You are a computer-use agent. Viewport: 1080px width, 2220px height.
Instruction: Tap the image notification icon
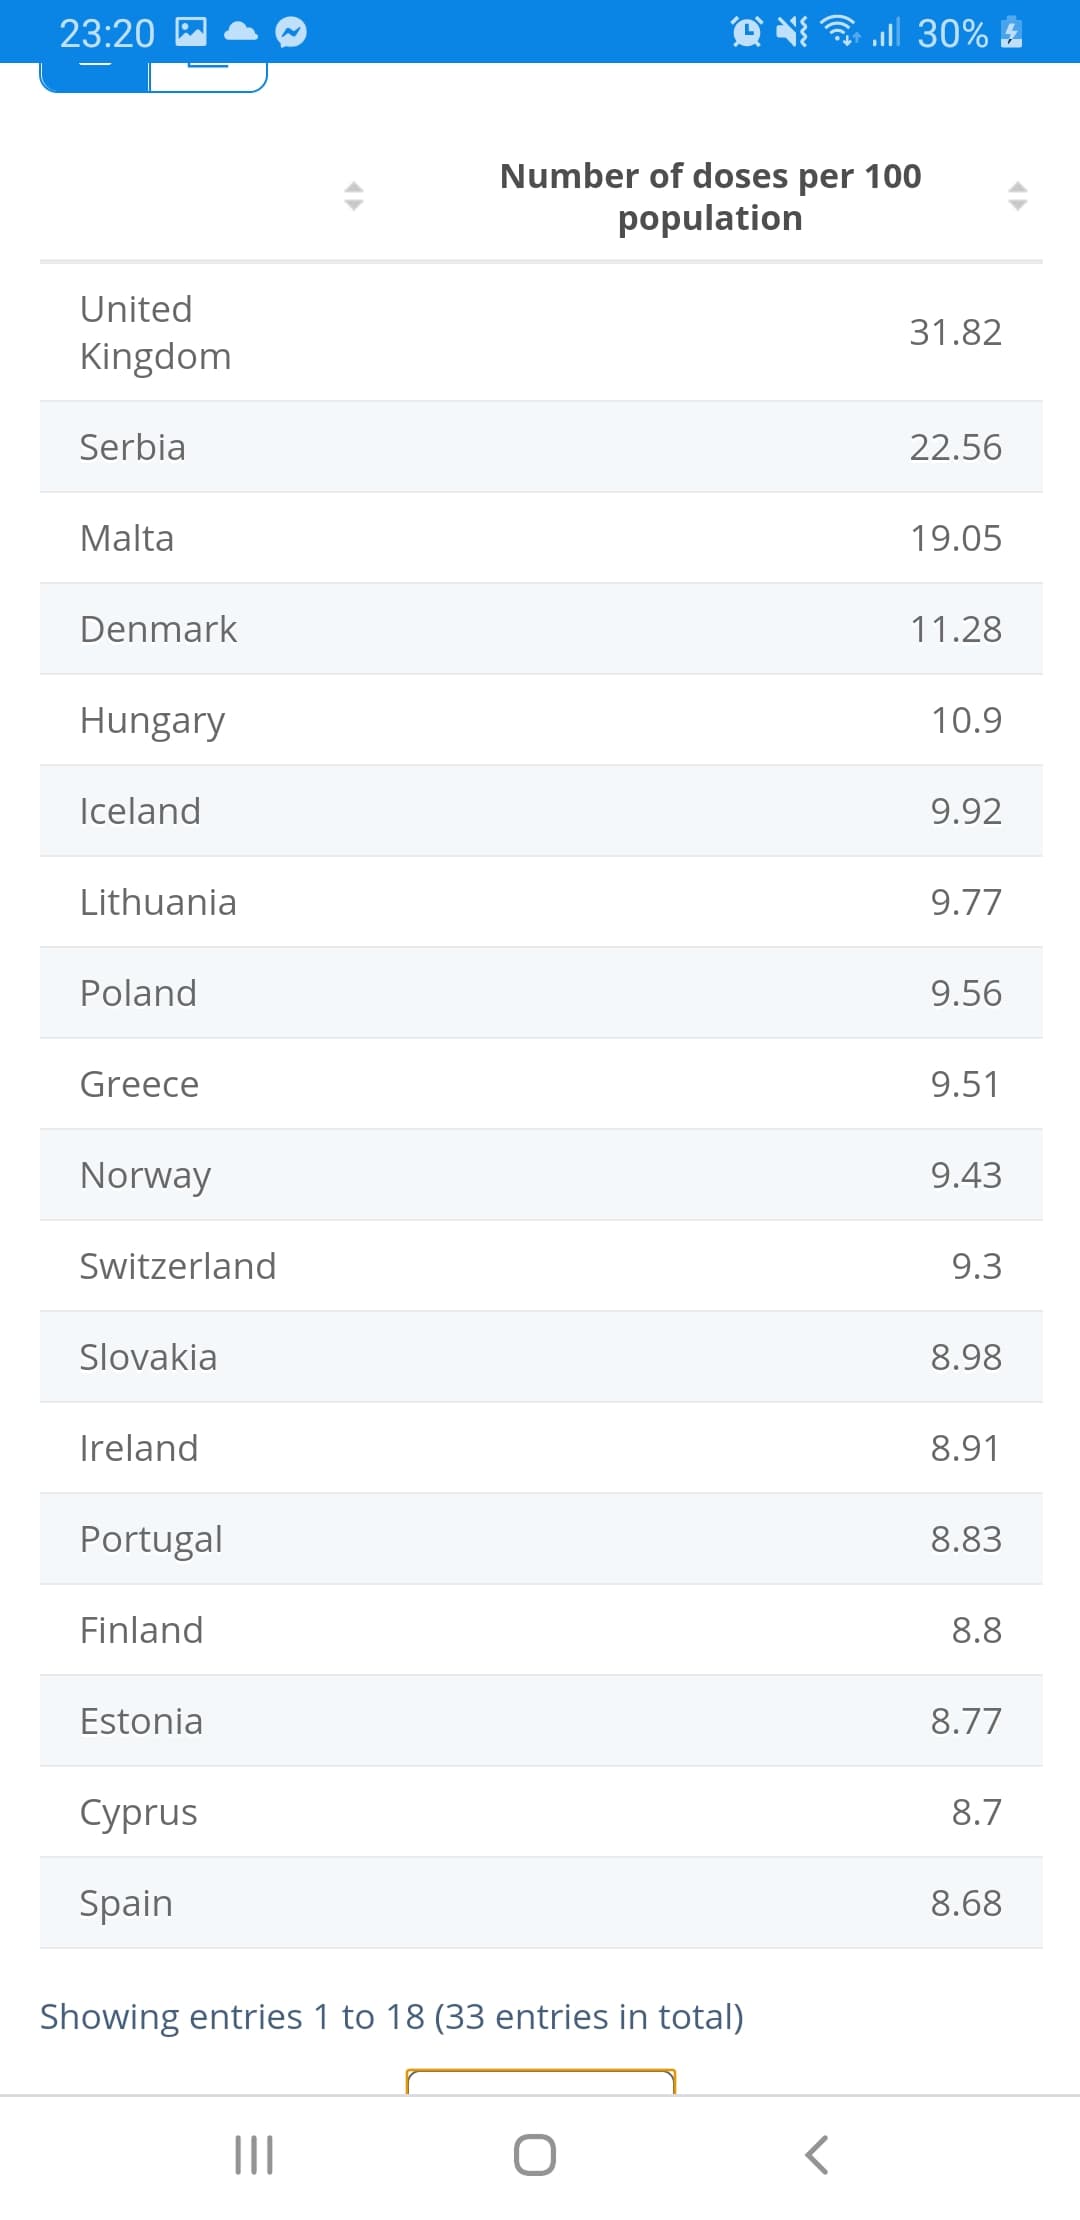click(x=191, y=33)
